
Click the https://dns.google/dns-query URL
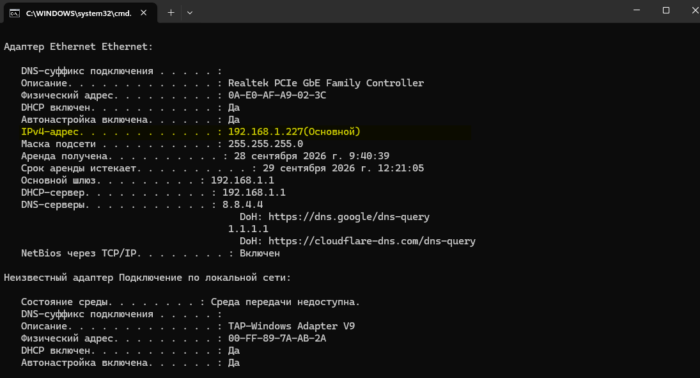pyautogui.click(x=349, y=217)
